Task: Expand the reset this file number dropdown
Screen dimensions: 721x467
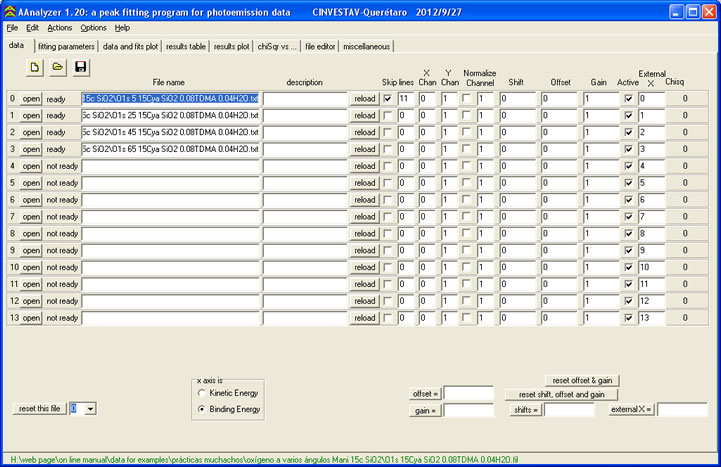Action: tap(91, 409)
